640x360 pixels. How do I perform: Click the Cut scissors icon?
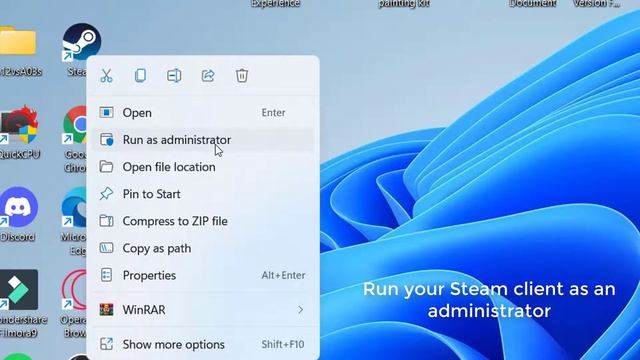[x=106, y=76]
